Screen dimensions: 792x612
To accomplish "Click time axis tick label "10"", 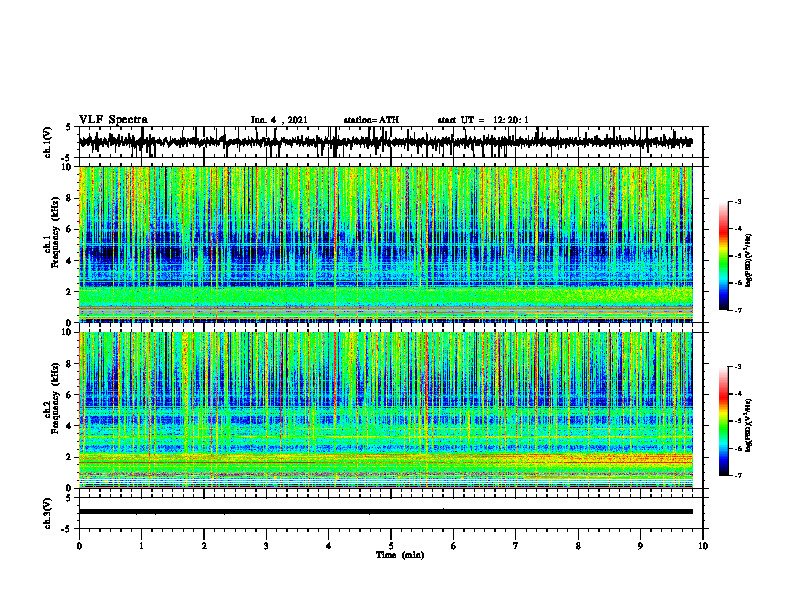I will click(x=703, y=546).
